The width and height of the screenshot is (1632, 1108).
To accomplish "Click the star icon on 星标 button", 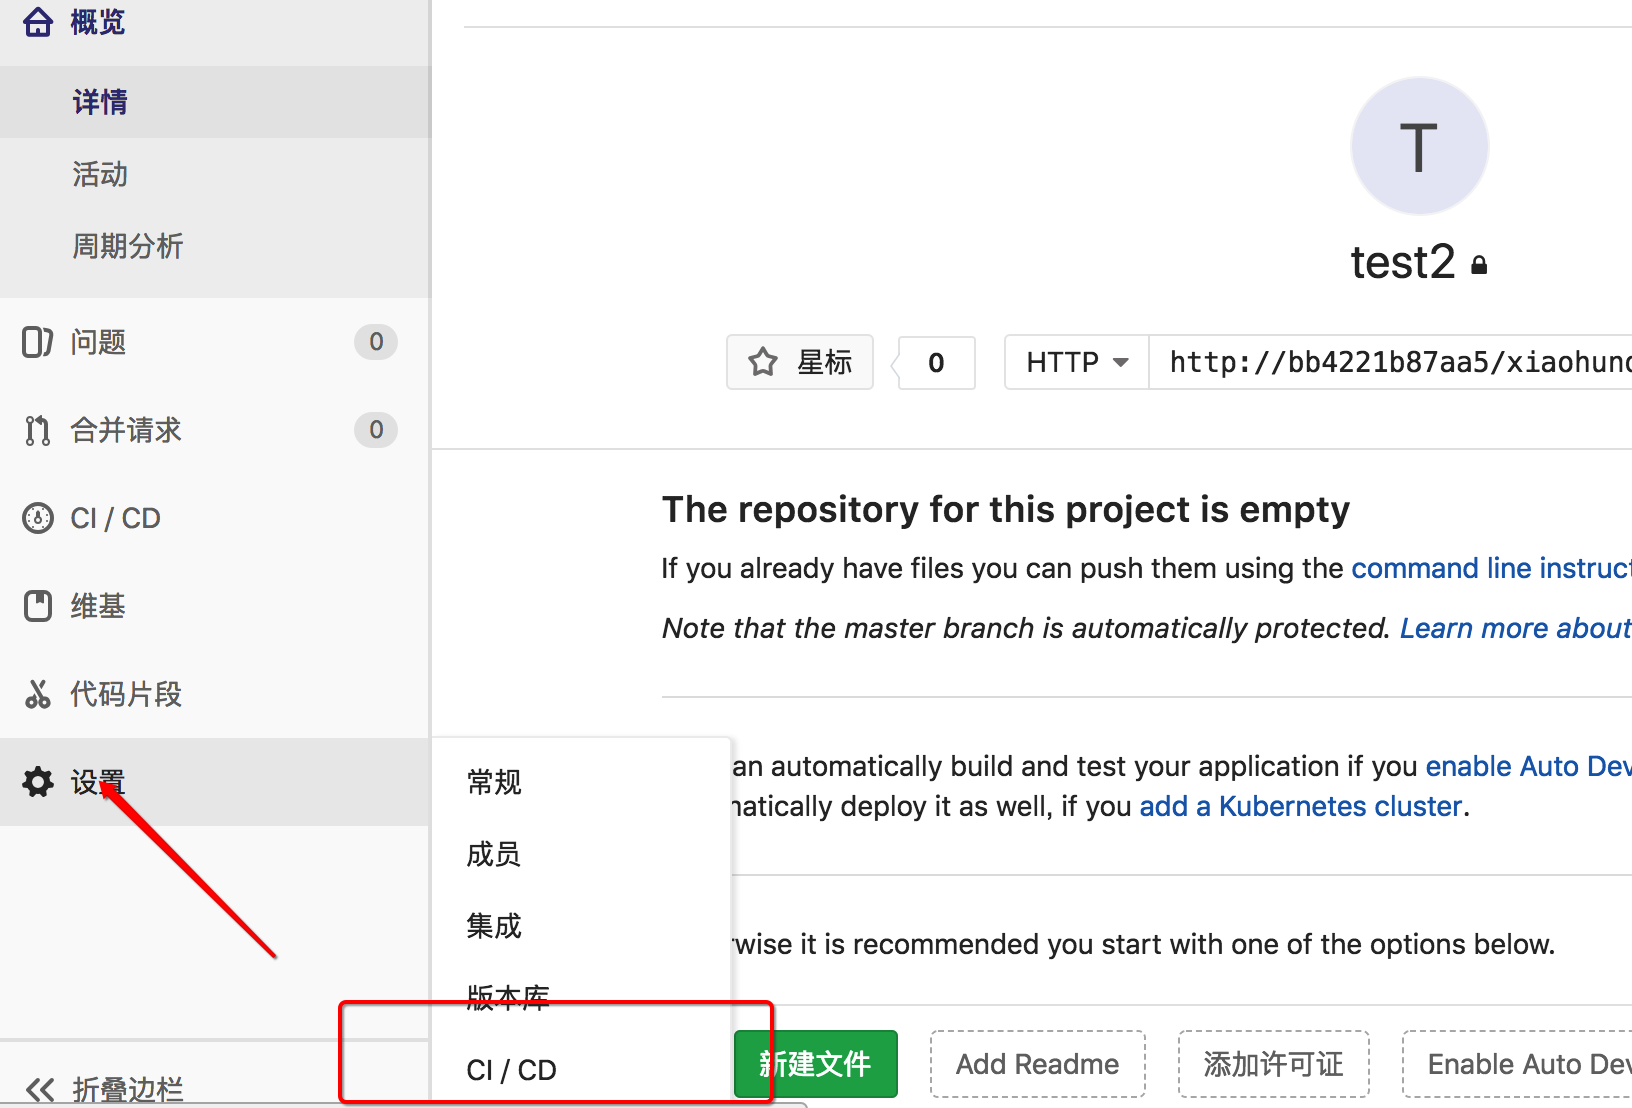I will click(x=763, y=362).
